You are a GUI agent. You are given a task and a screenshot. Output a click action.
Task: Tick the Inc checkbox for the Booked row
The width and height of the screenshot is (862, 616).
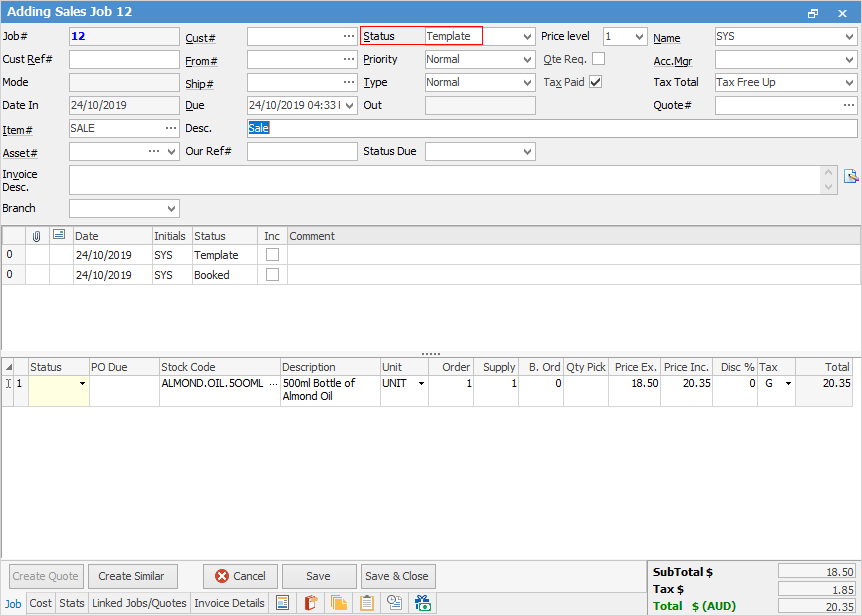[272, 275]
